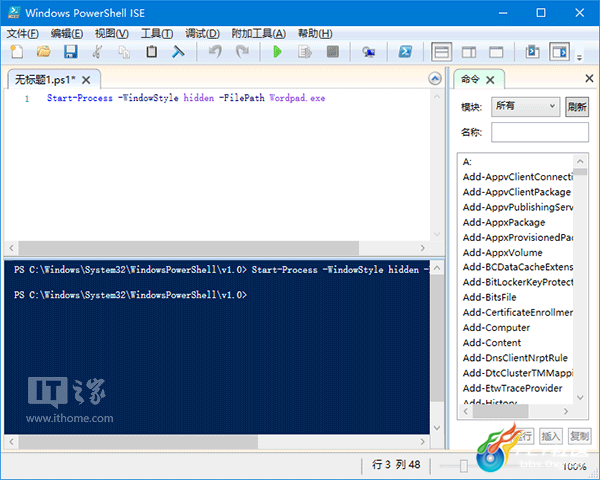
Task: Open the 视图(V) menu
Action: [111, 34]
